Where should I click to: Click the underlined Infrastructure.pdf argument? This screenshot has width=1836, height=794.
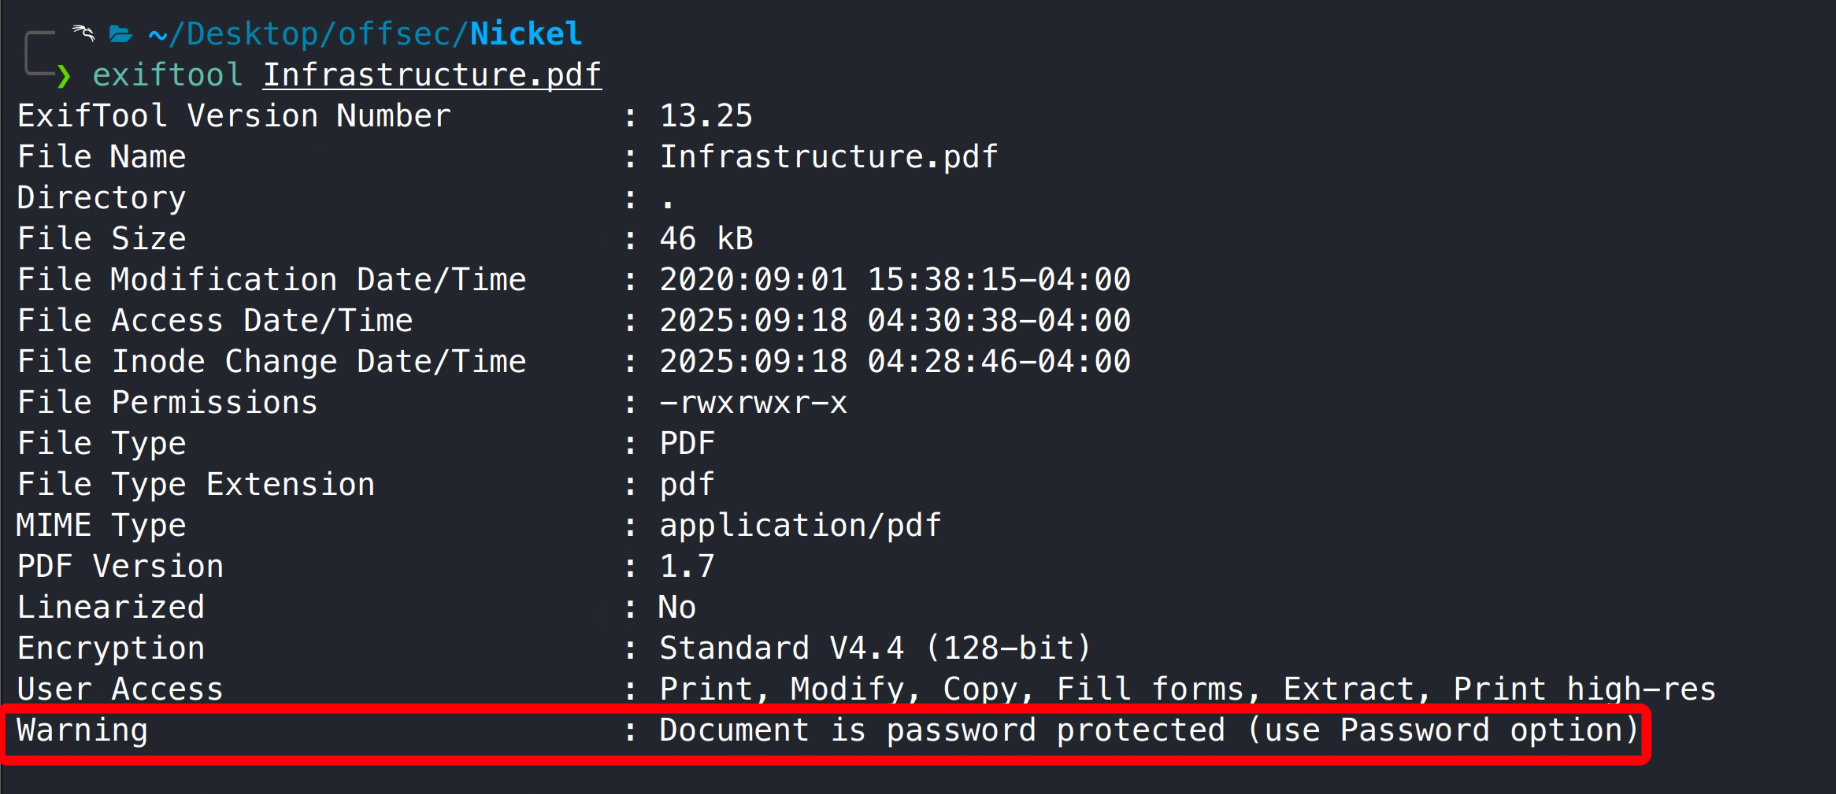pyautogui.click(x=432, y=75)
